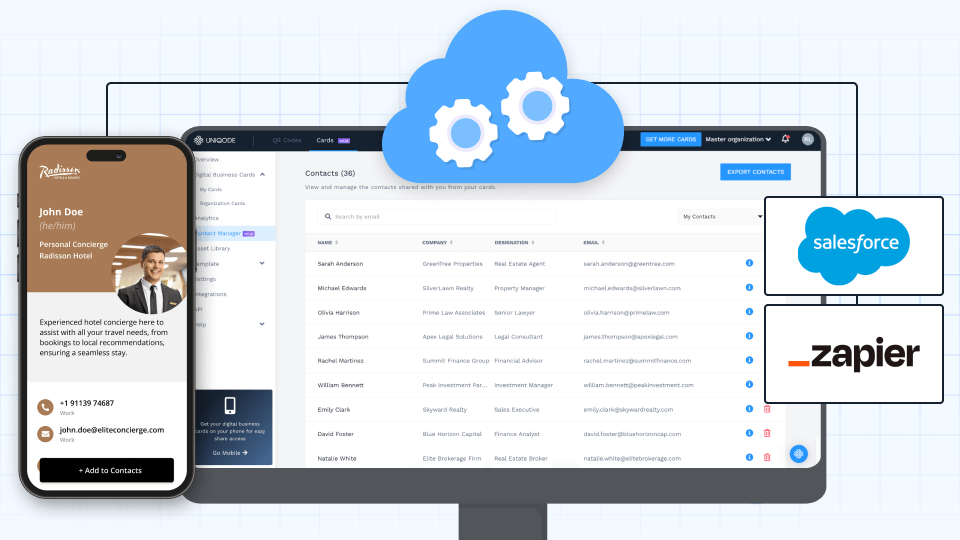The width and height of the screenshot is (960, 540).
Task: Click info icon for Sarah Anderson
Action: 749,263
